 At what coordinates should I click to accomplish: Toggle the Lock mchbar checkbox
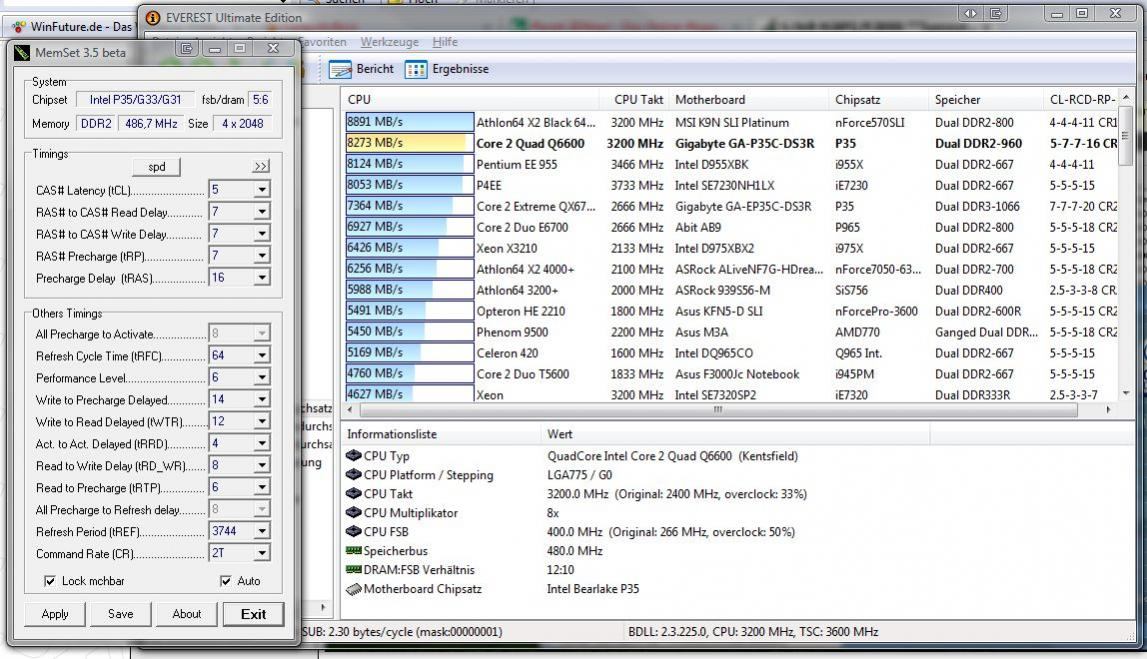(x=50, y=581)
